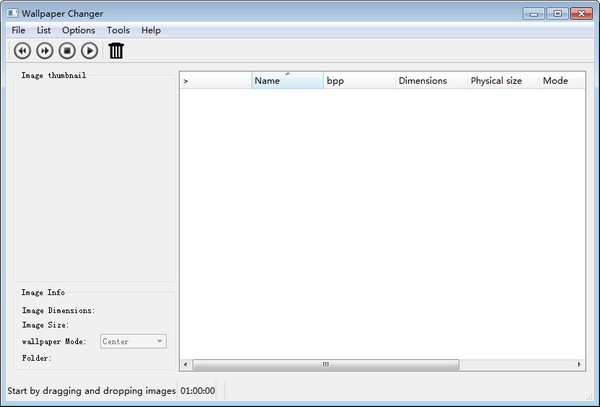Image resolution: width=600 pixels, height=407 pixels.
Task: Open the File menu
Action: (x=19, y=30)
